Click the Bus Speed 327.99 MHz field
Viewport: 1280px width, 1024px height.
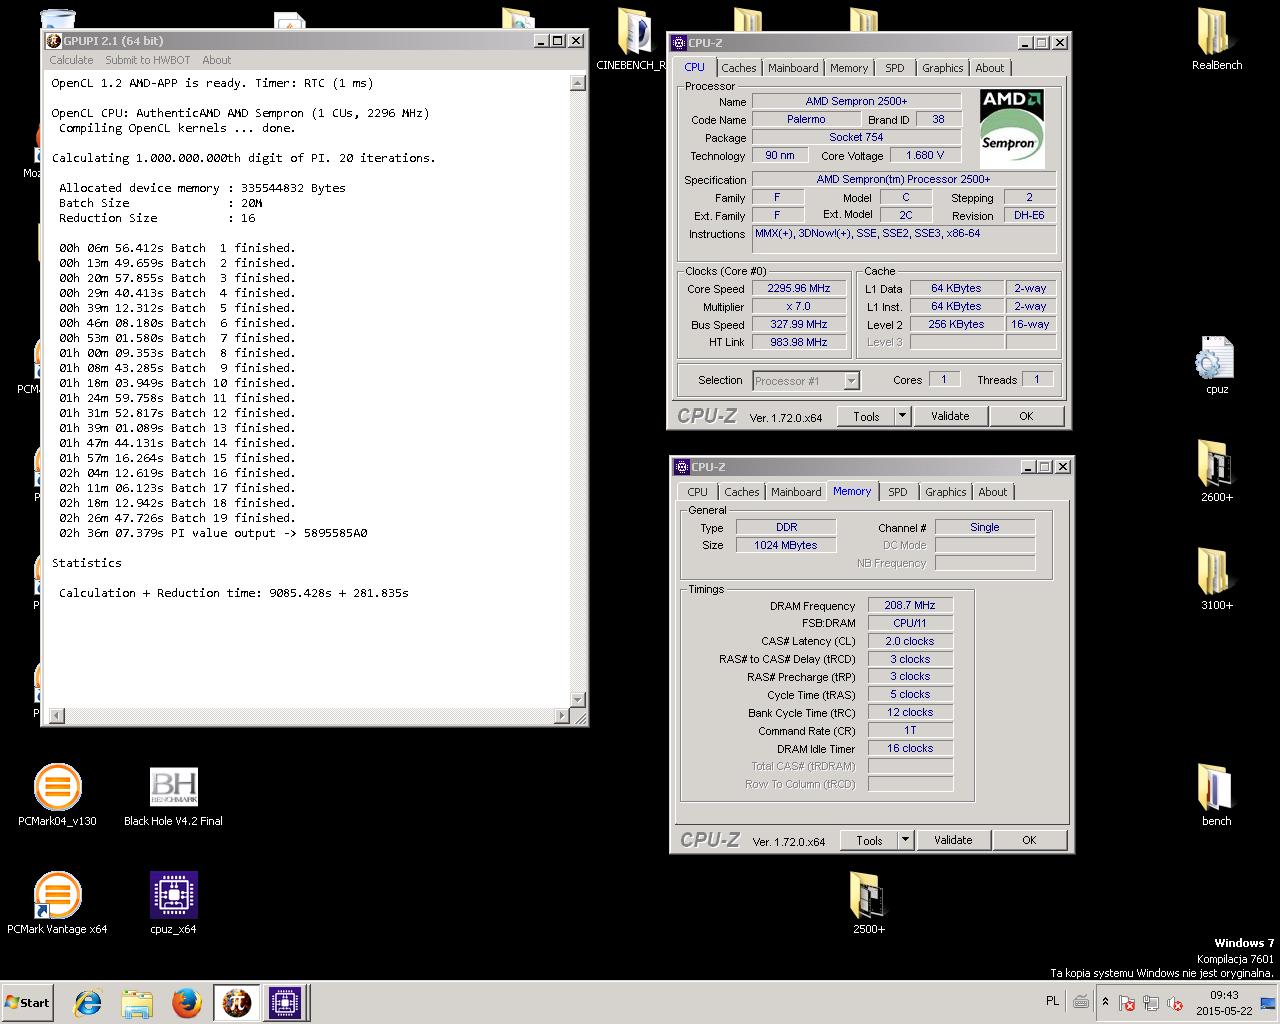click(x=799, y=324)
